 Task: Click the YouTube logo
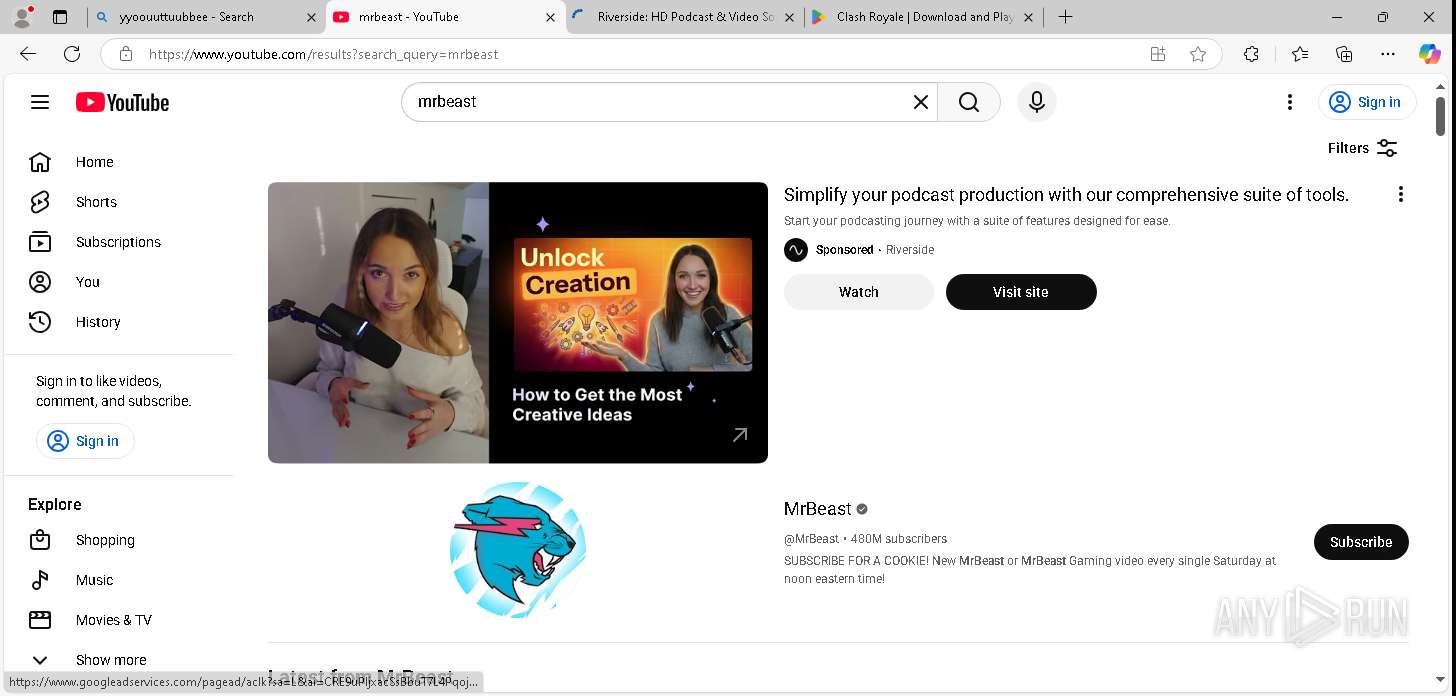tap(122, 102)
